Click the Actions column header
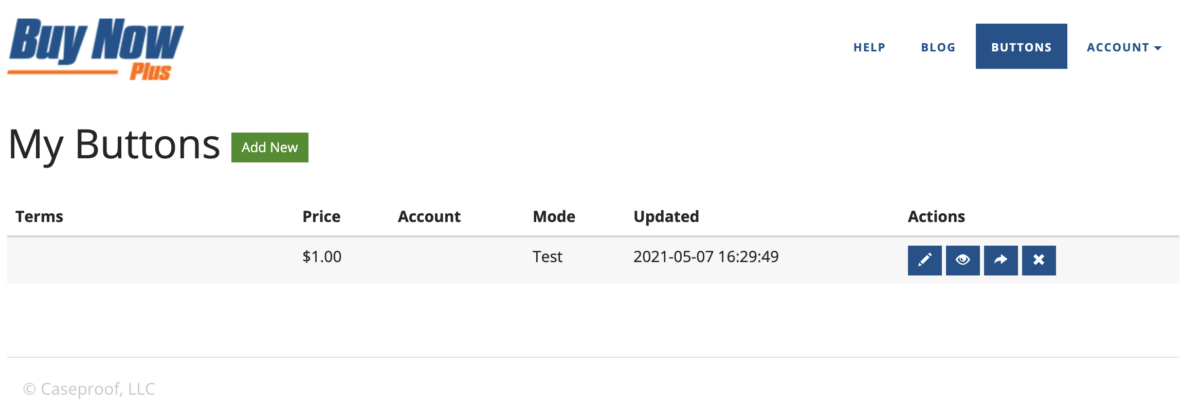 coord(936,216)
